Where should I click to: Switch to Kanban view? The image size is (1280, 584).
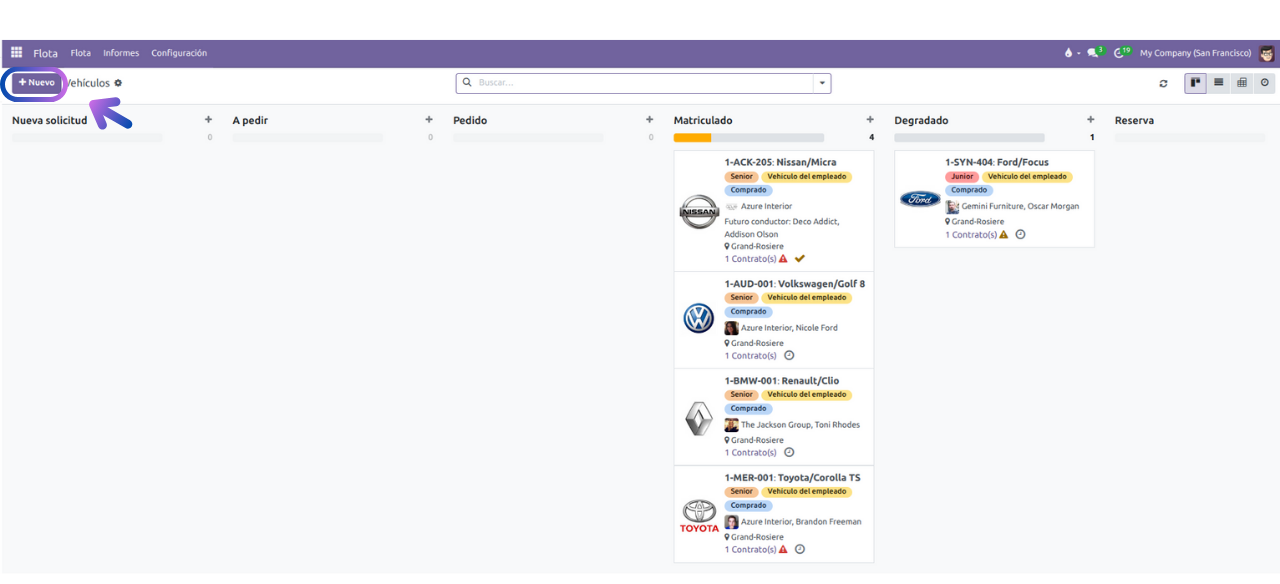pyautogui.click(x=1195, y=83)
